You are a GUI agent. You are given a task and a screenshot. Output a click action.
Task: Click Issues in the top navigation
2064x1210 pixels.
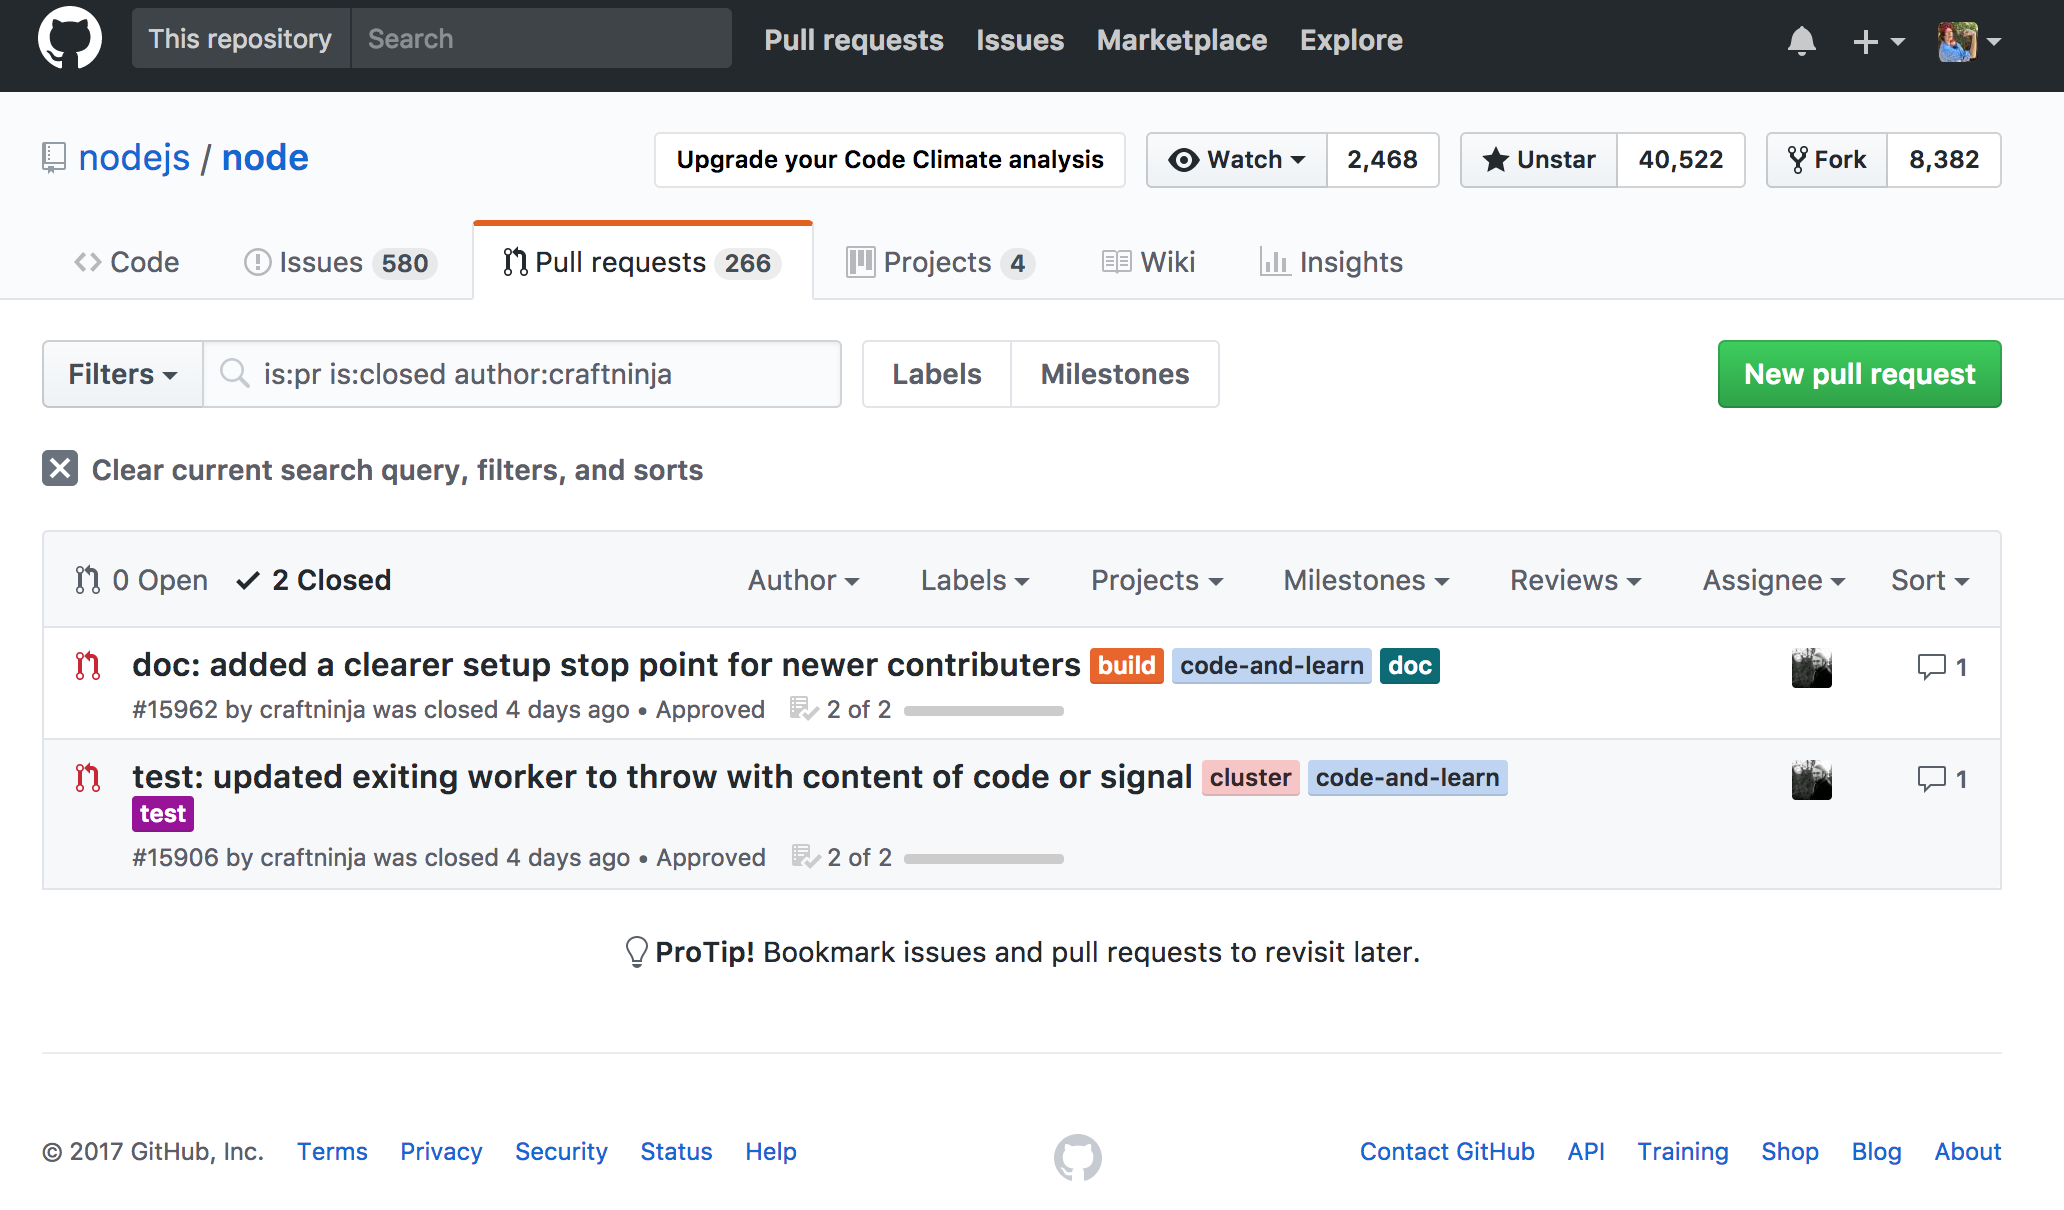point(1020,40)
